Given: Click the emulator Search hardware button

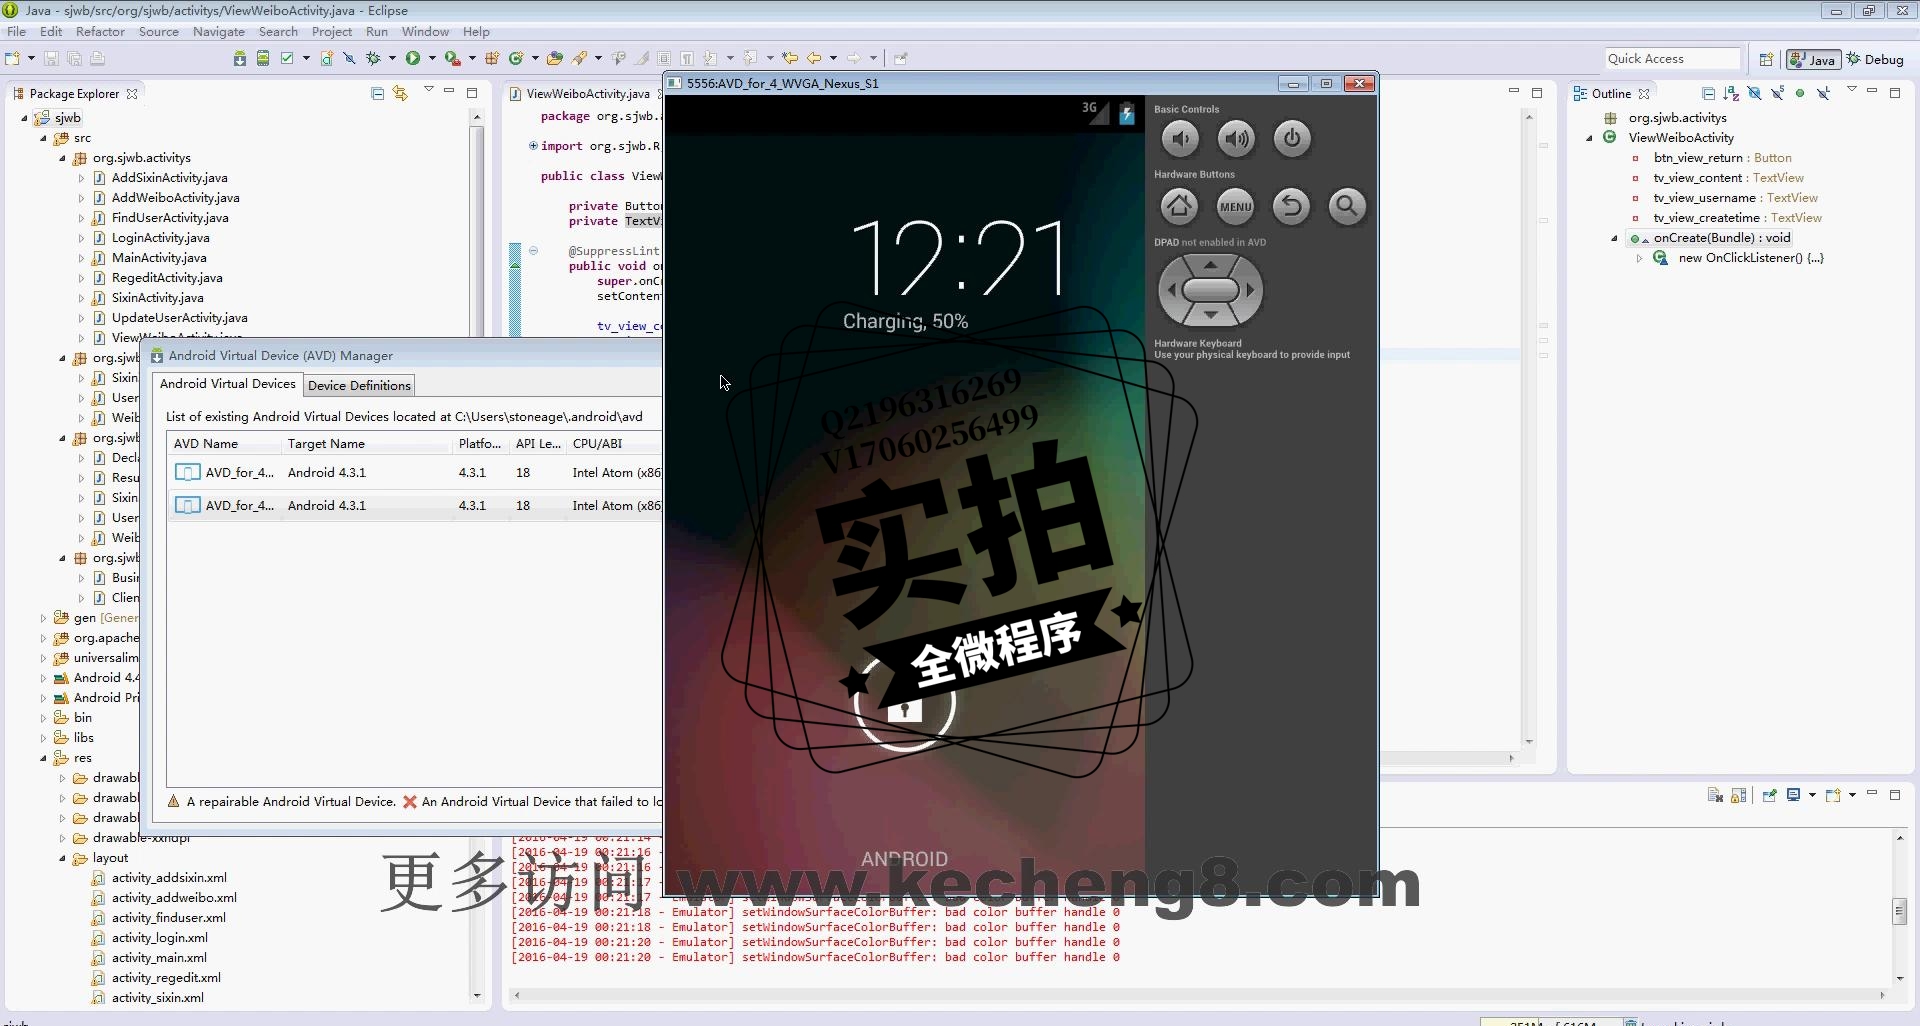Looking at the screenshot, I should click(1347, 206).
